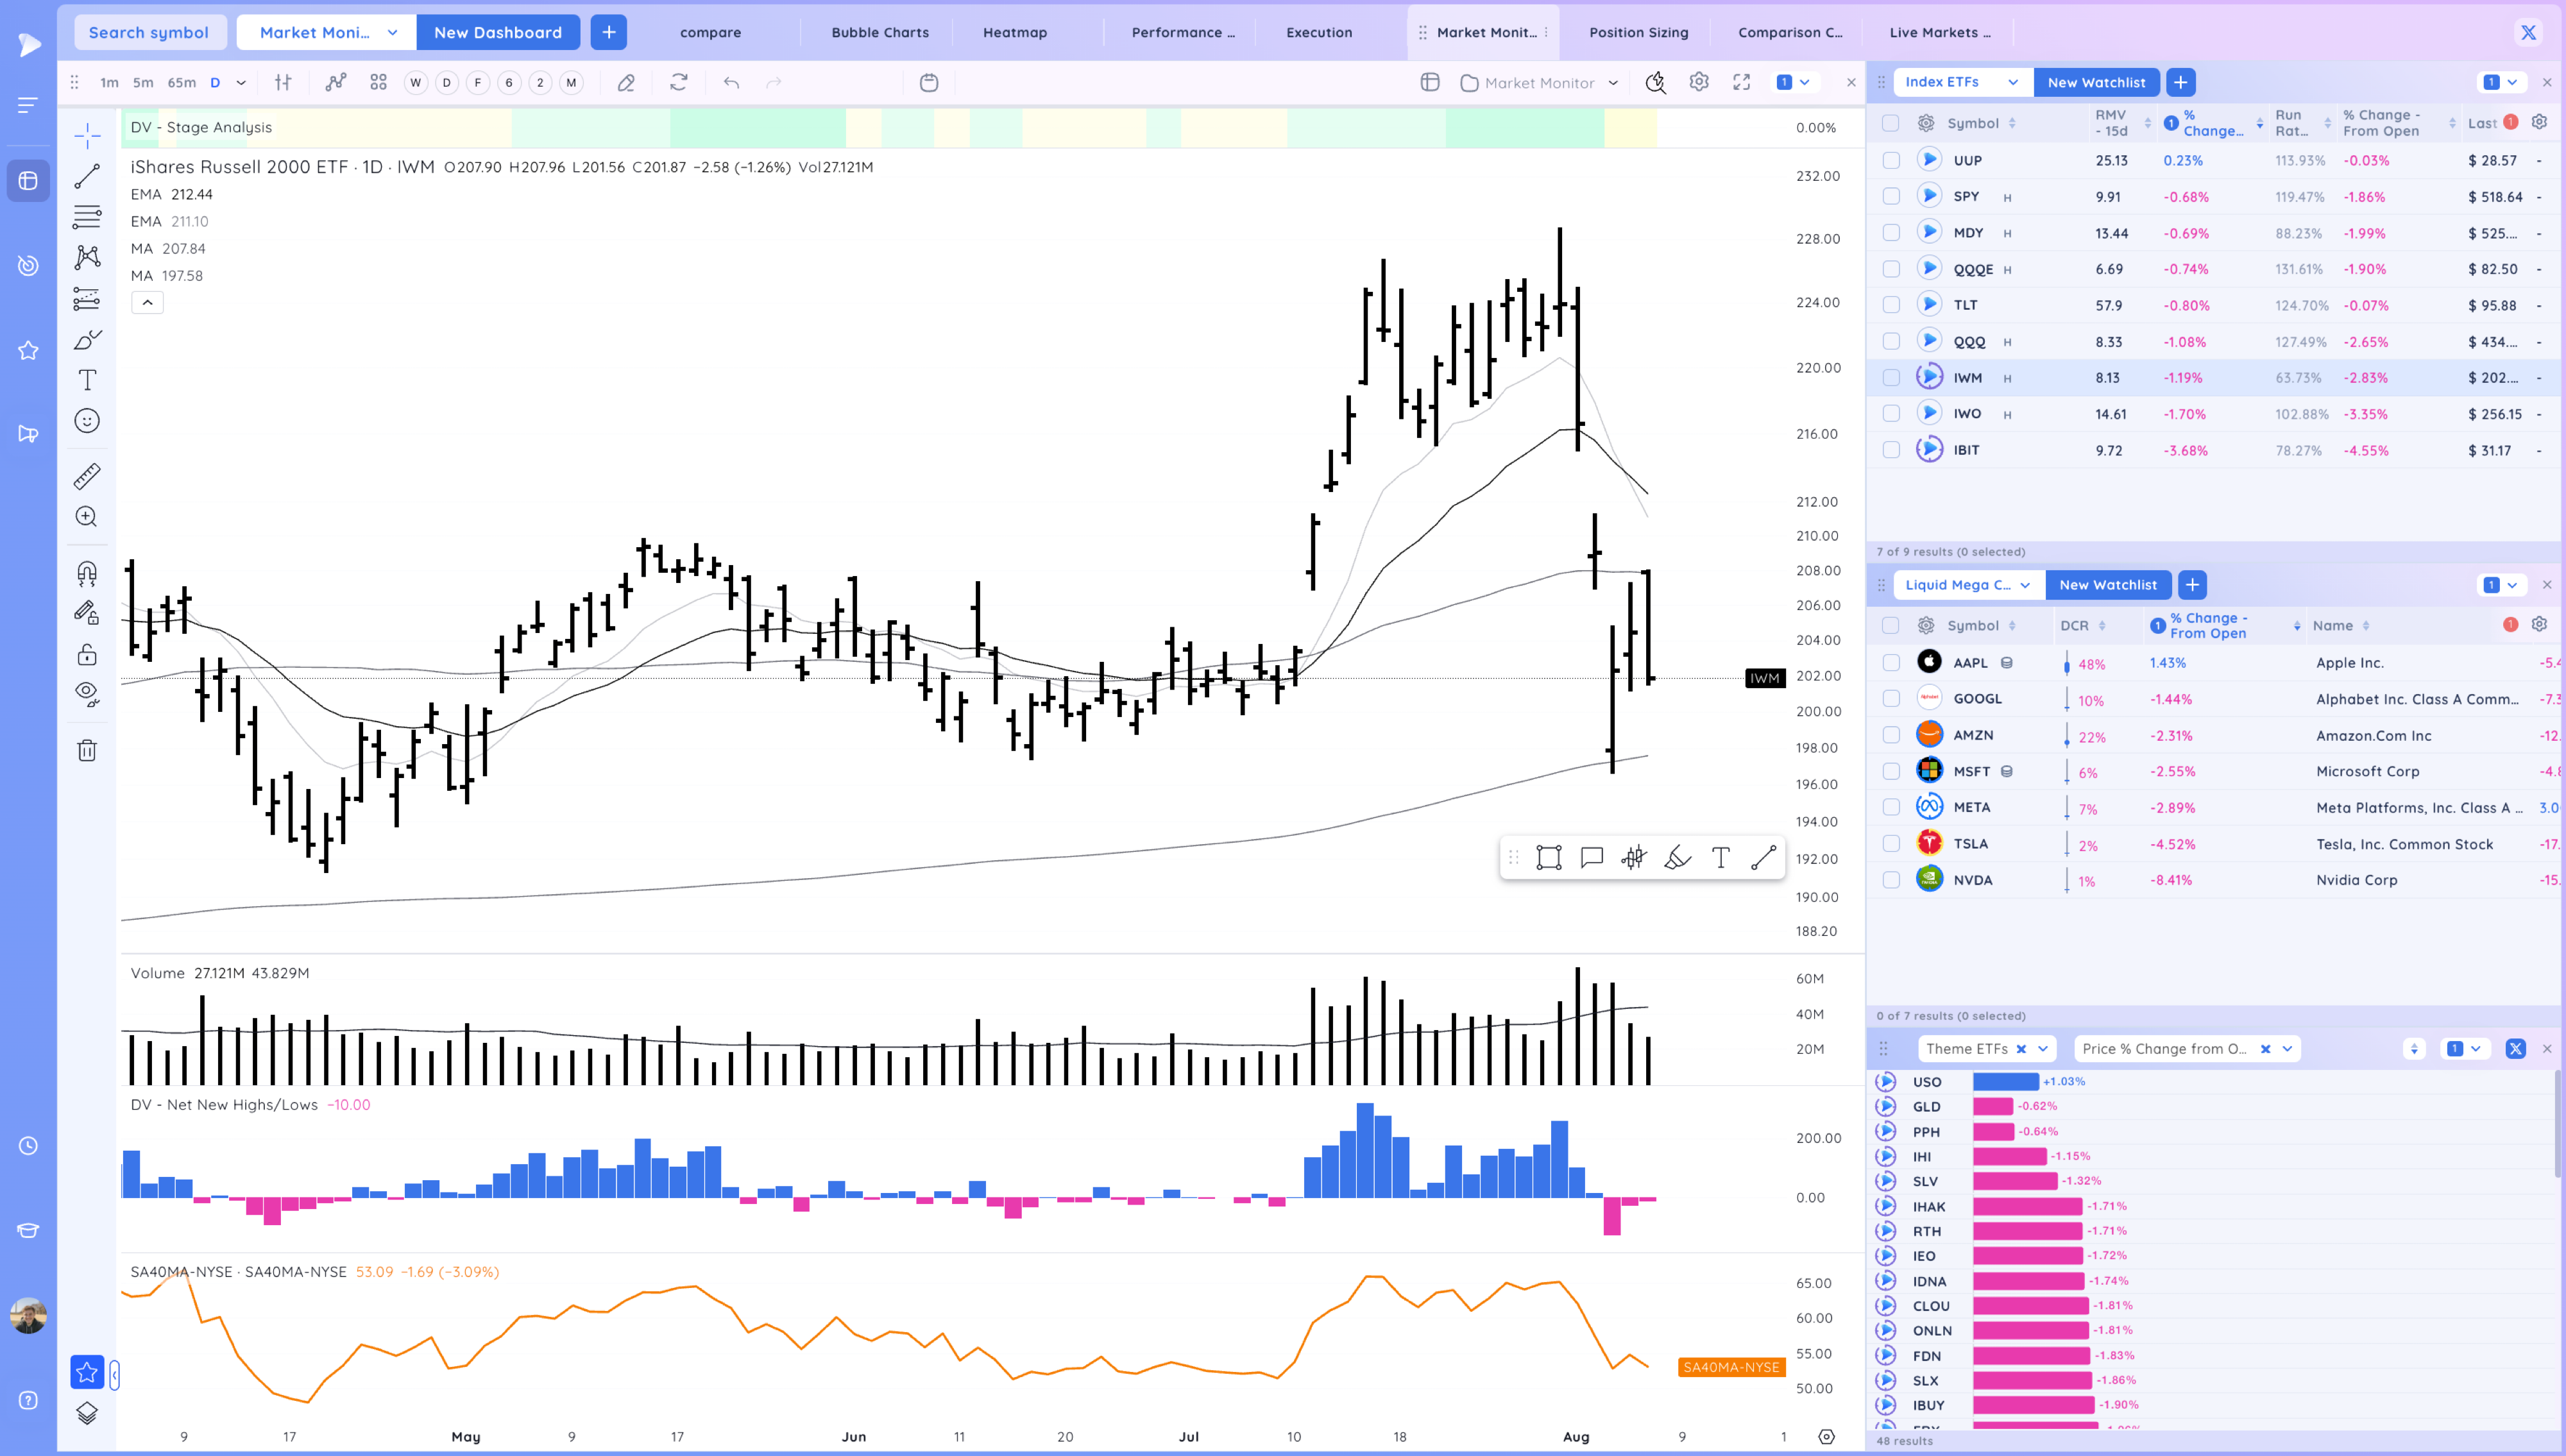
Task: Click the New Dashboard button
Action: (x=497, y=32)
